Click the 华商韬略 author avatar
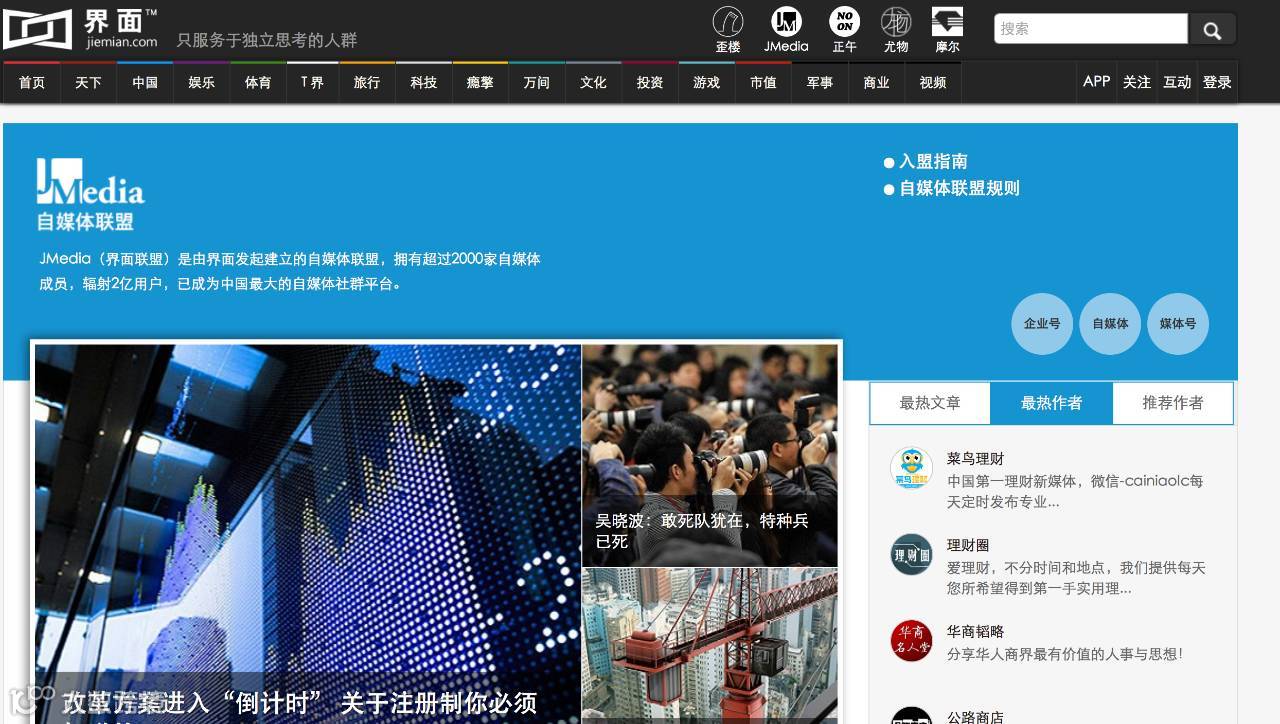1280x724 pixels. tap(911, 641)
